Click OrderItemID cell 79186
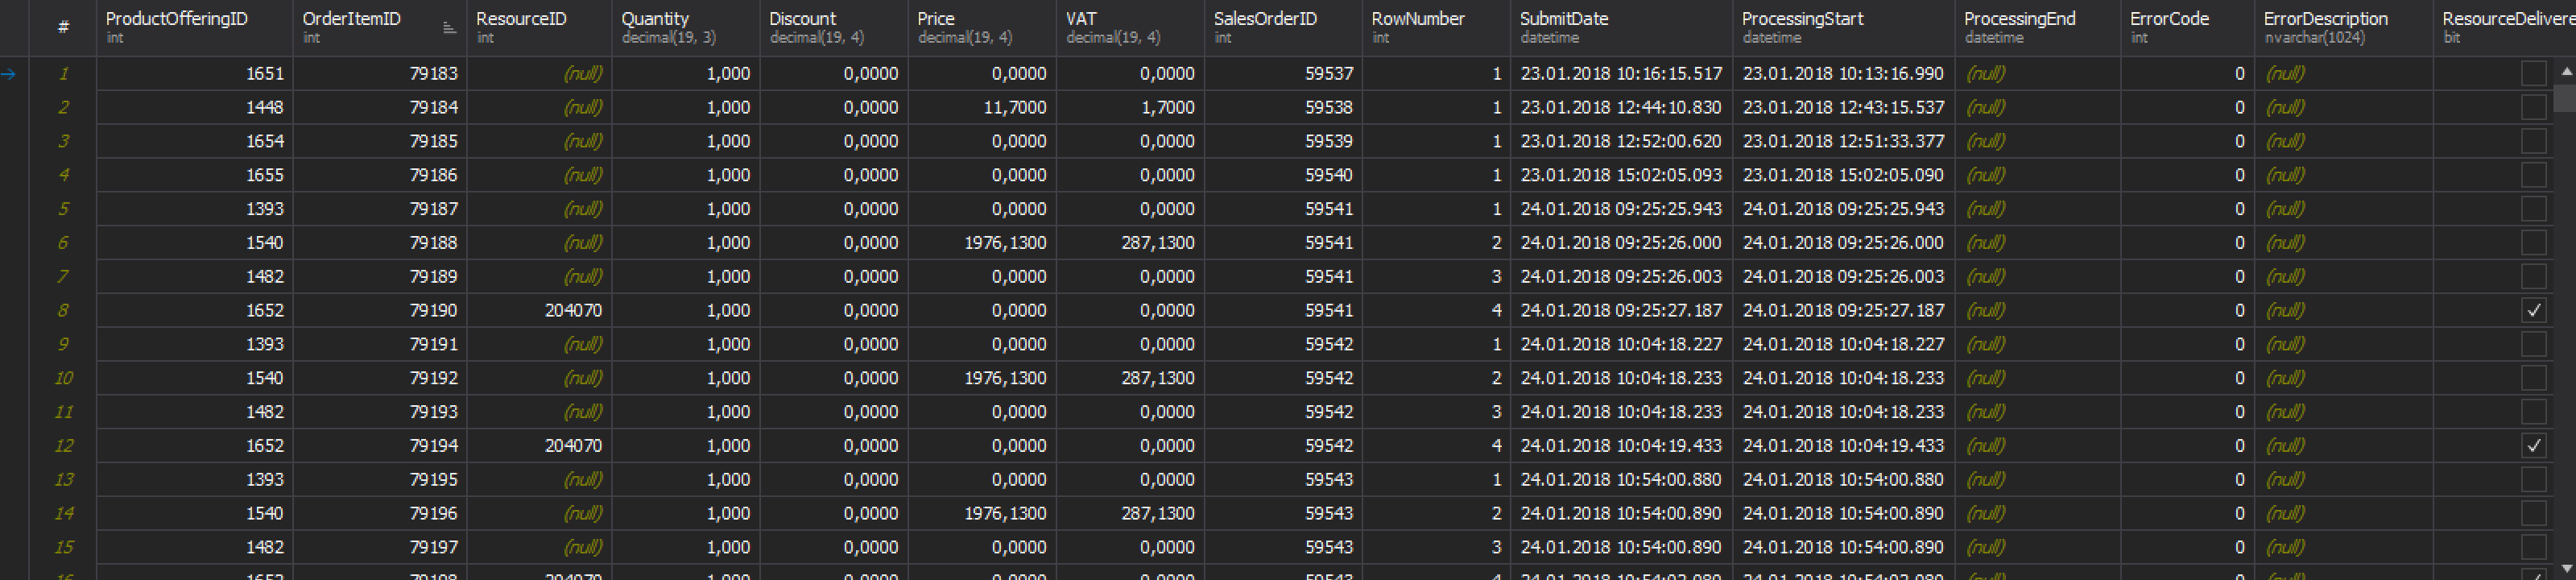 (380, 175)
